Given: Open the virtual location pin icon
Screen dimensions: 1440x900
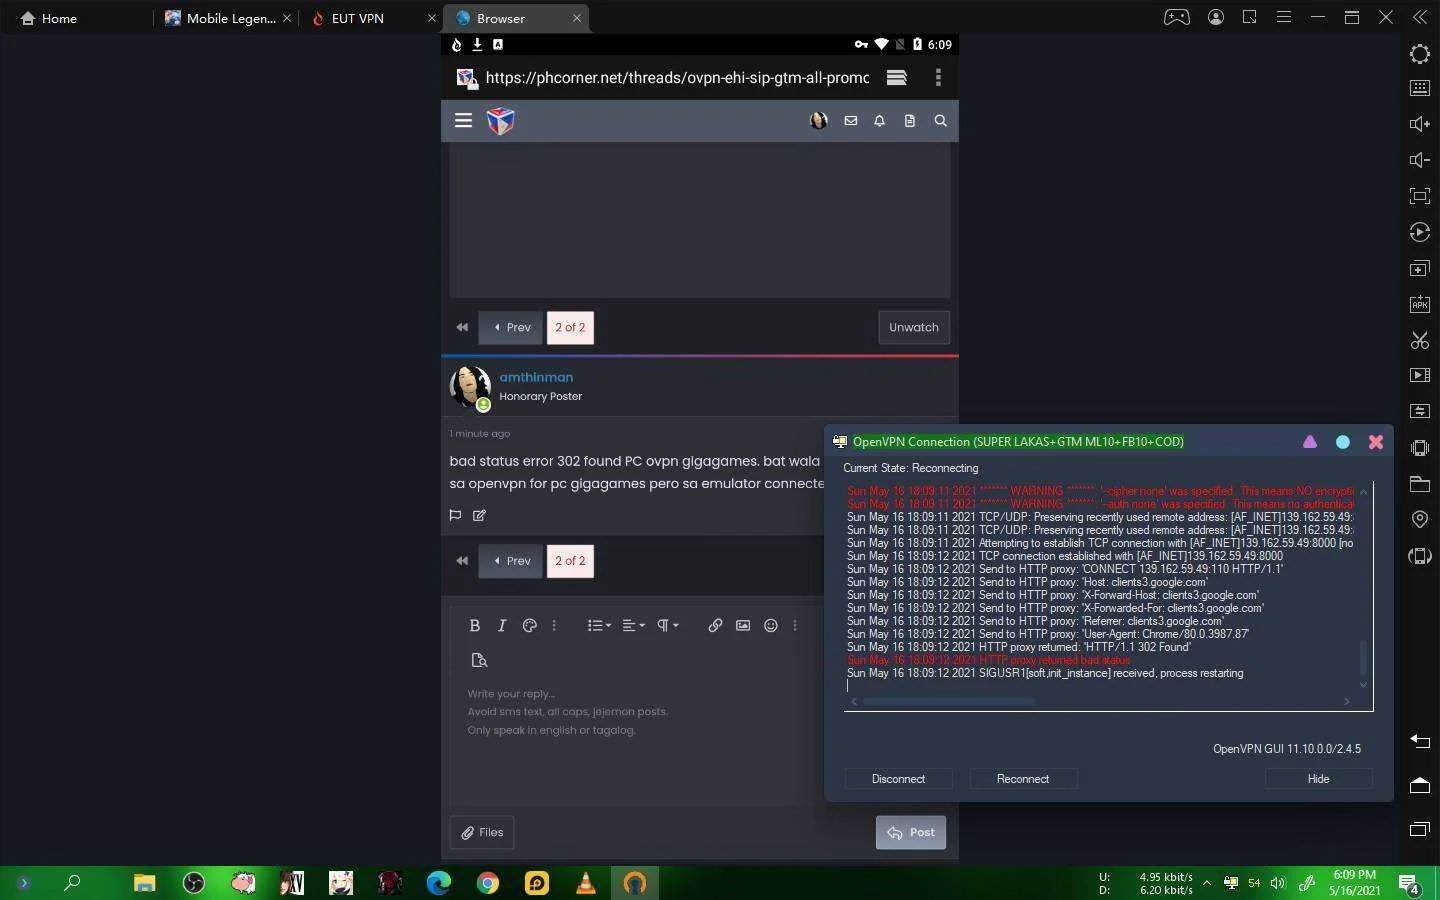Looking at the screenshot, I should tap(1420, 520).
